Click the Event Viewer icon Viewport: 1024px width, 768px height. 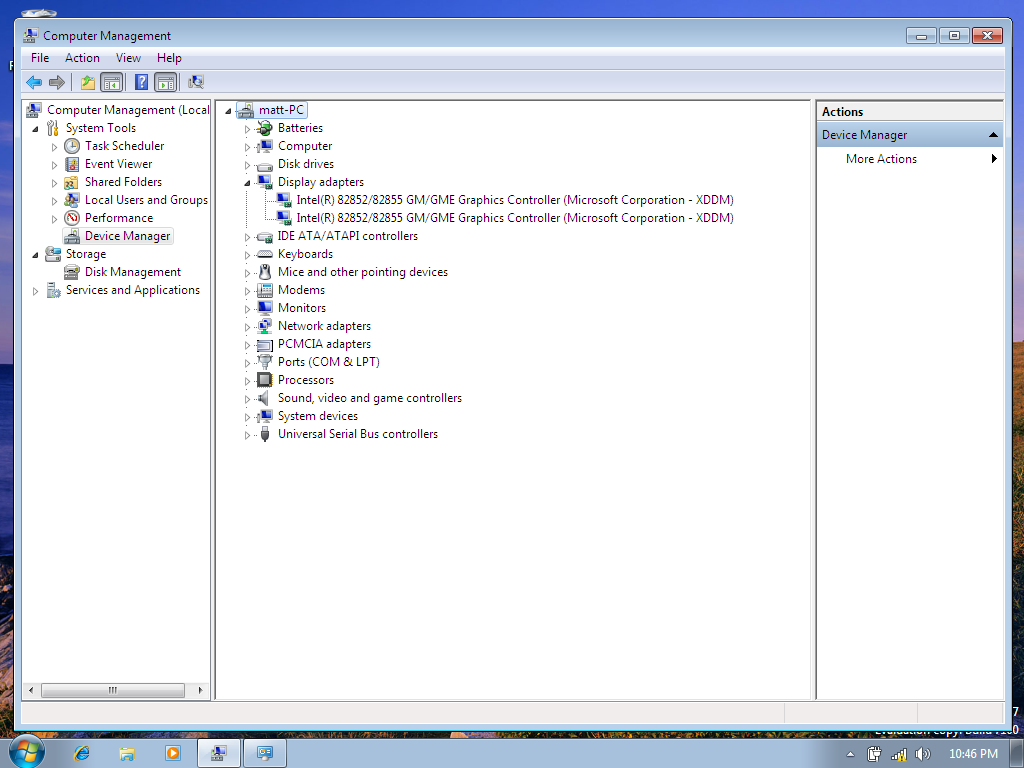(72, 164)
